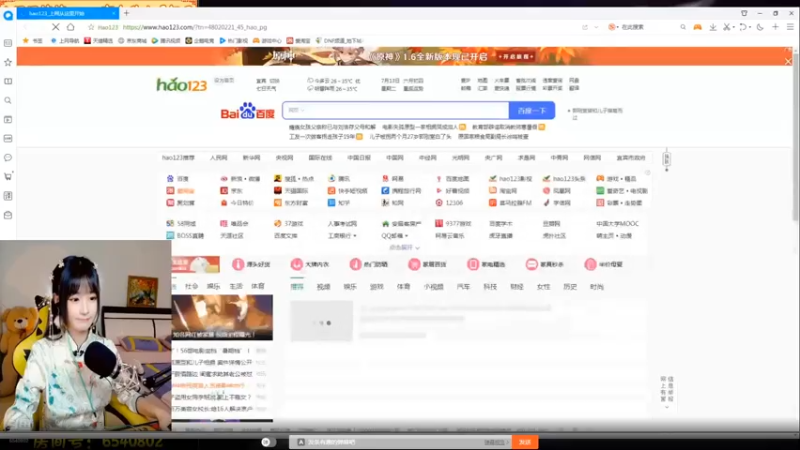Open a new tab with the plus next to the tab
800x450 pixels.
coord(126,13)
